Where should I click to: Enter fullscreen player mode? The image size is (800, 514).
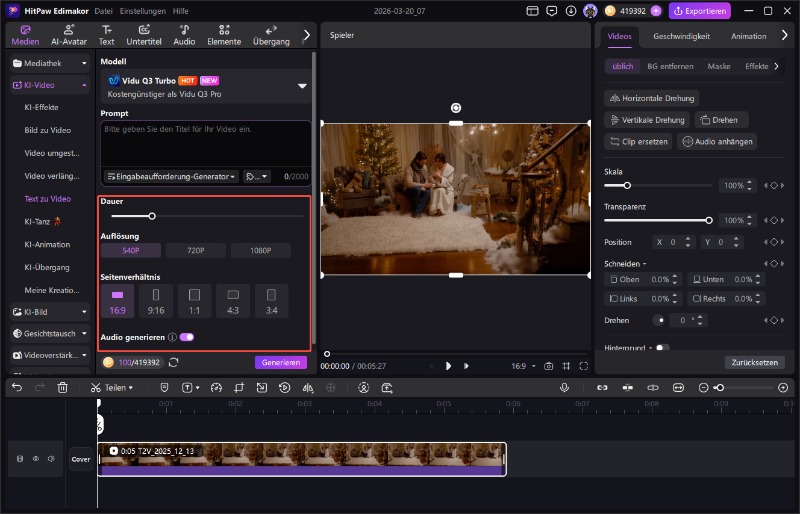584,366
